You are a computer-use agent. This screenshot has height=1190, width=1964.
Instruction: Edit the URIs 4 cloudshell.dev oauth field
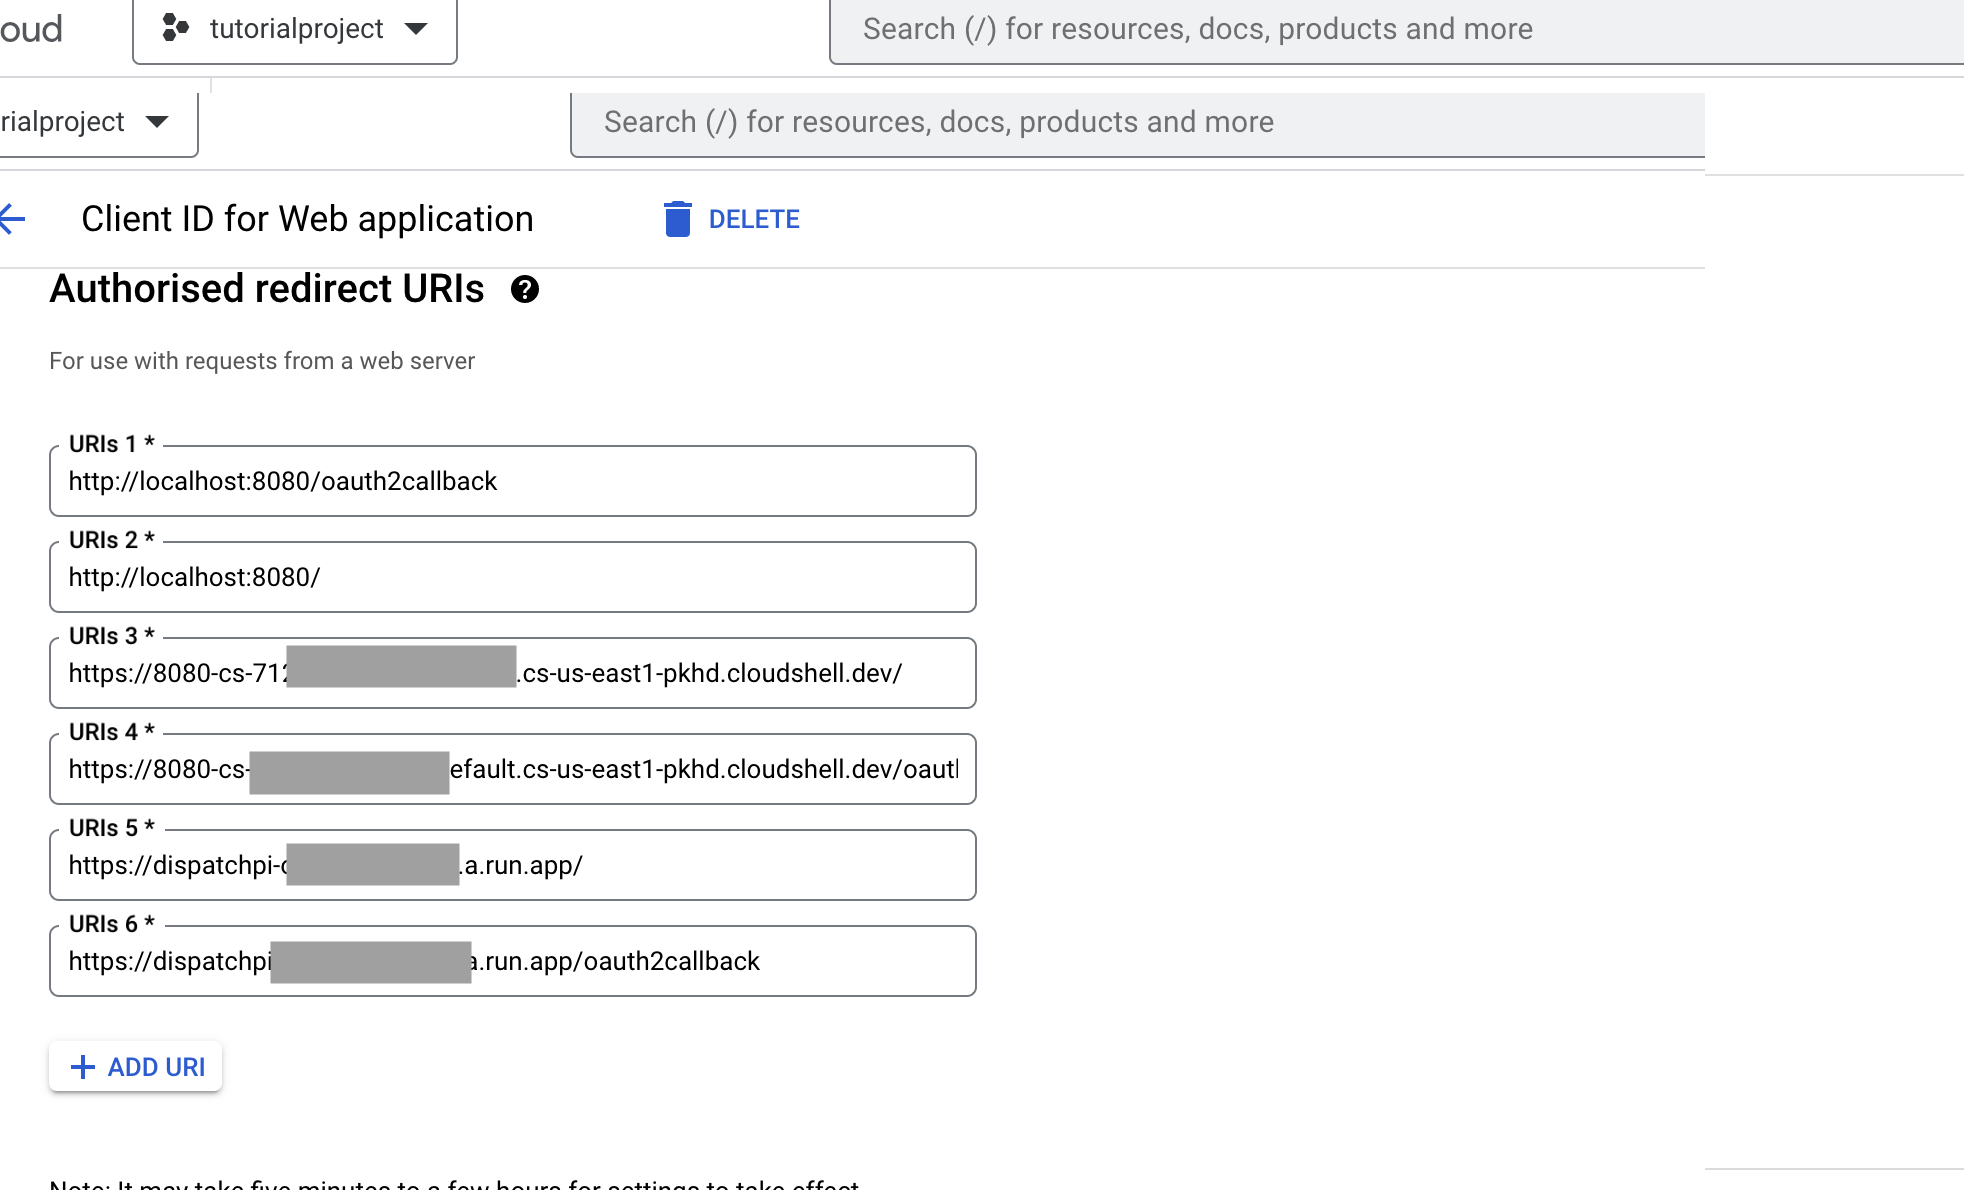pyautogui.click(x=513, y=769)
